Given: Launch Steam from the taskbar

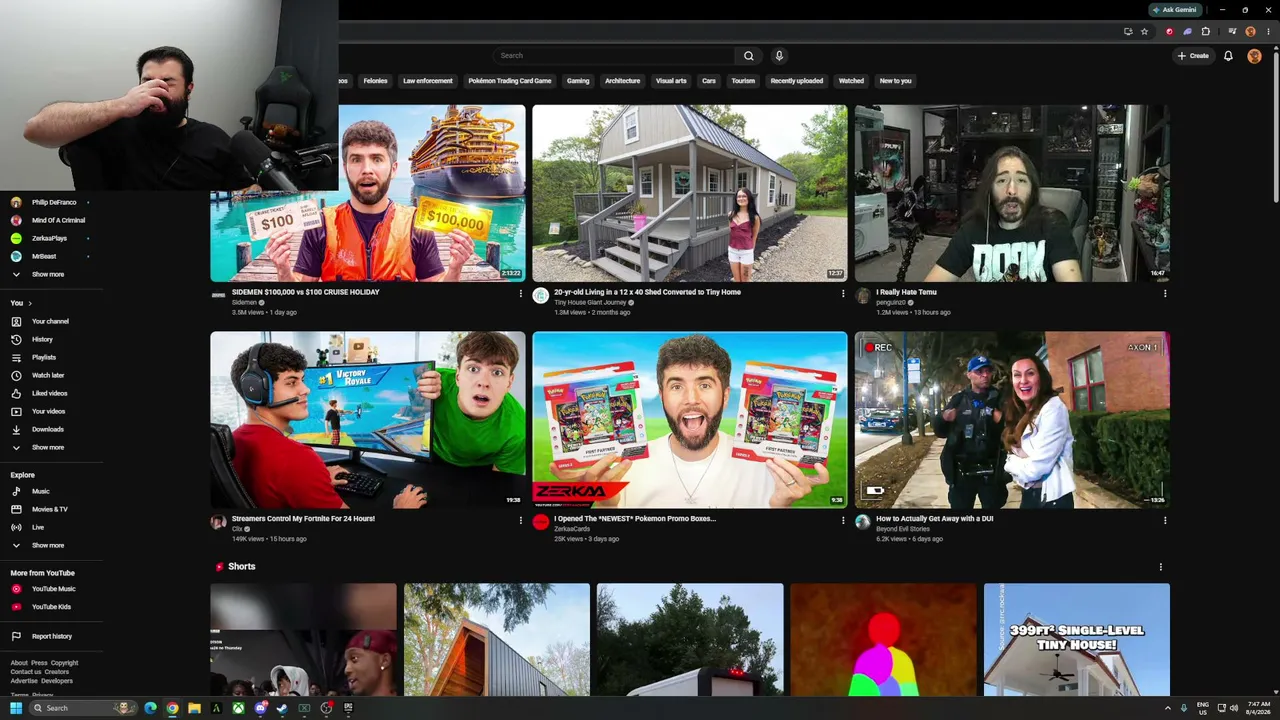Looking at the screenshot, I should point(282,708).
